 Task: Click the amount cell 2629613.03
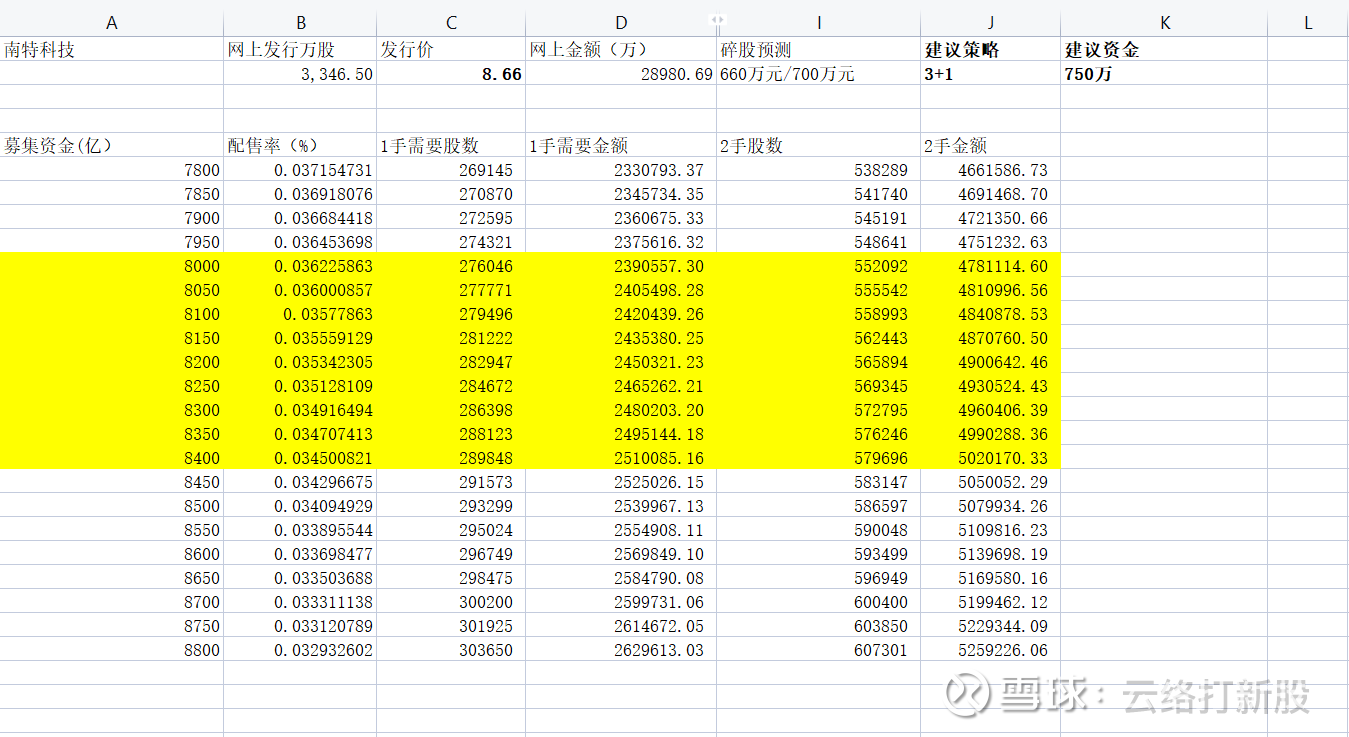[x=621, y=650]
